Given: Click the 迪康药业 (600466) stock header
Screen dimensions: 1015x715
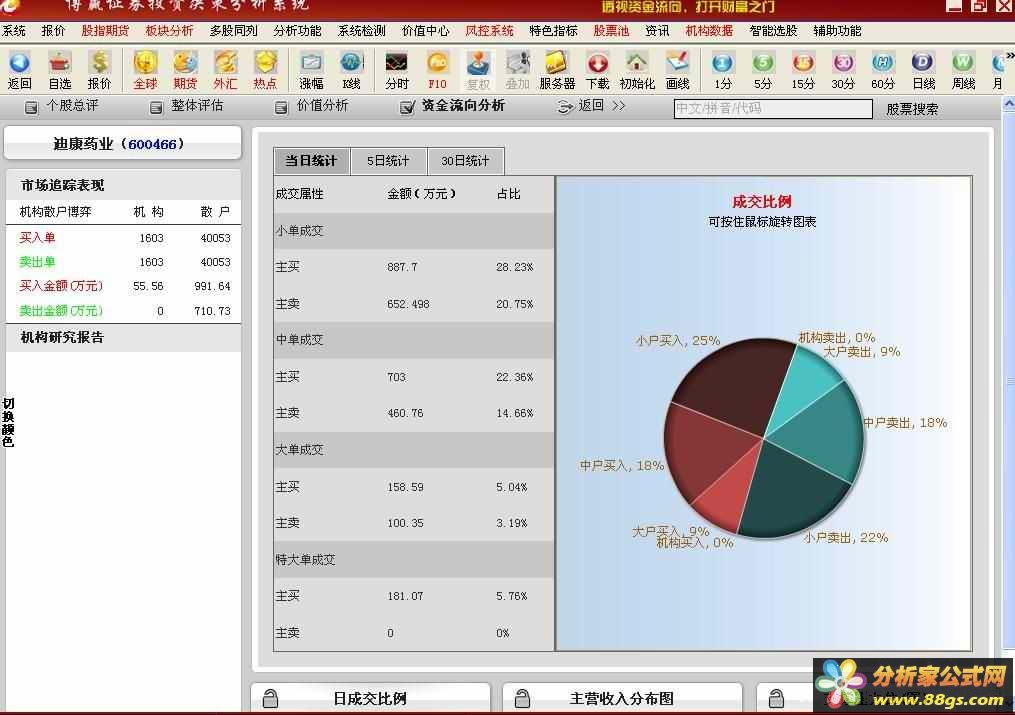Looking at the screenshot, I should [x=122, y=144].
